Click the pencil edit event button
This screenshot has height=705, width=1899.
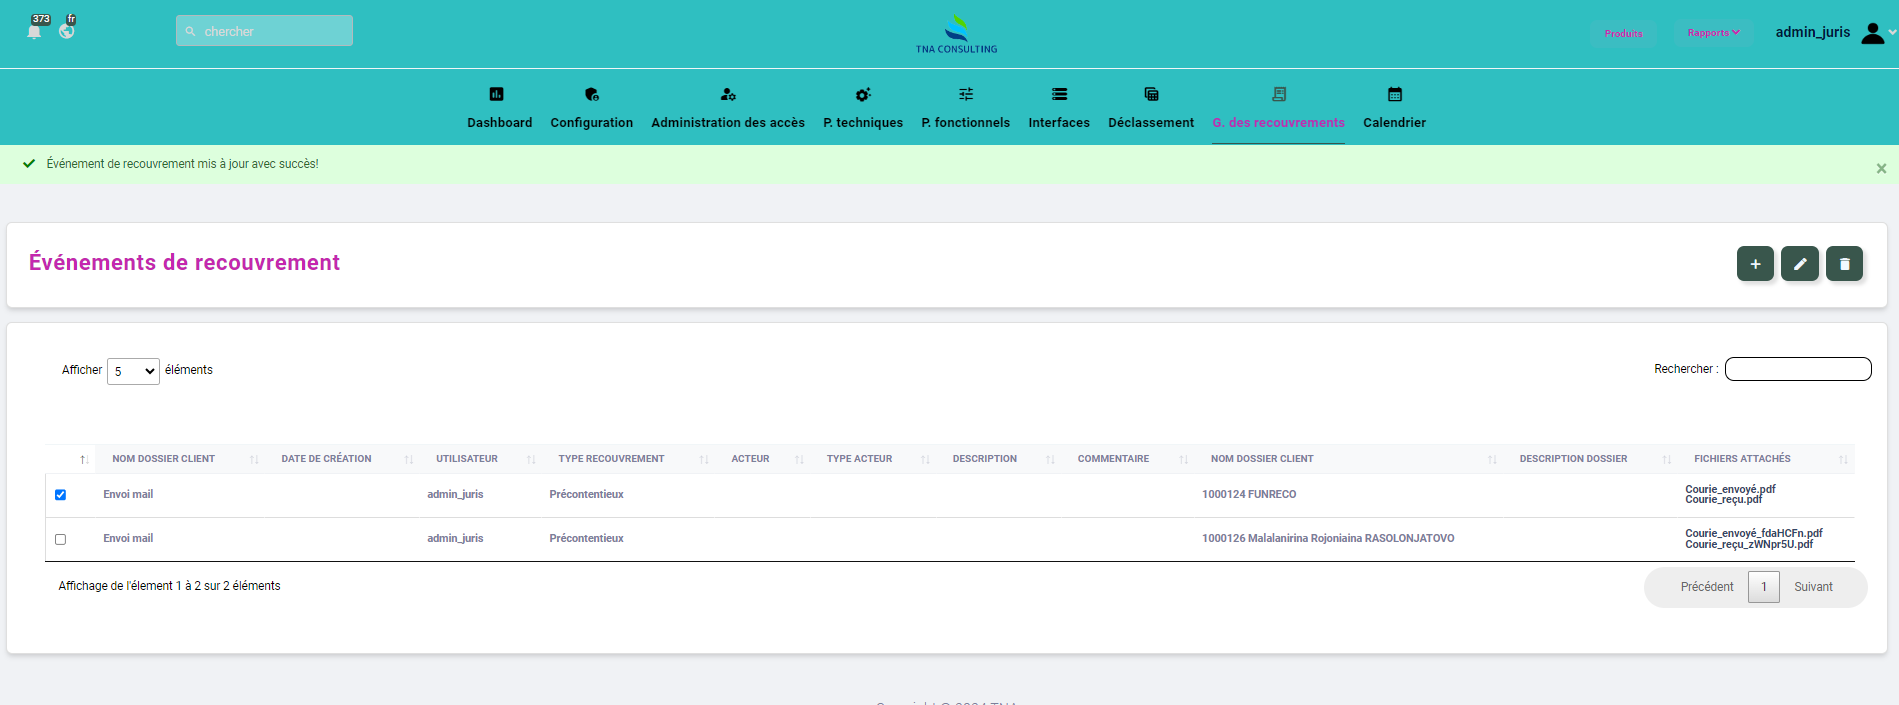[x=1799, y=264]
